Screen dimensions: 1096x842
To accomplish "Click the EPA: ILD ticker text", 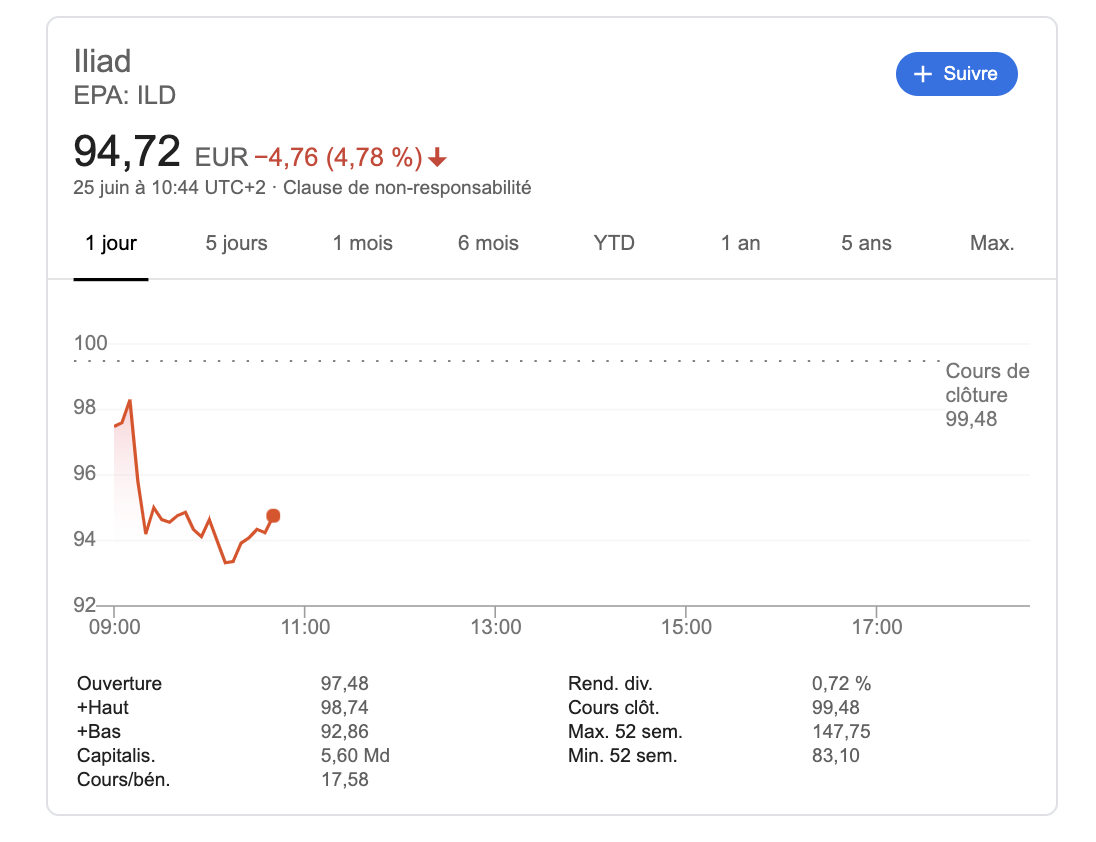I will pyautogui.click(x=125, y=96).
